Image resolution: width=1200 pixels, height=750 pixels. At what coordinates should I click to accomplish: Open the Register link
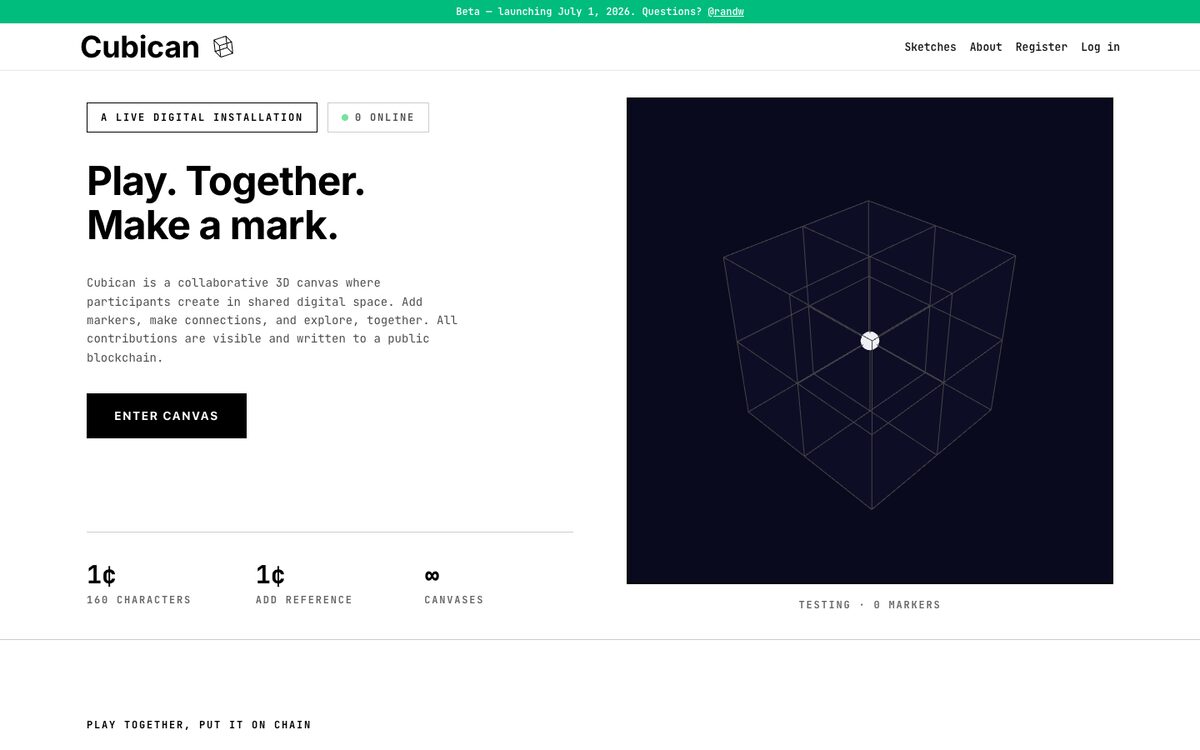tap(1041, 47)
